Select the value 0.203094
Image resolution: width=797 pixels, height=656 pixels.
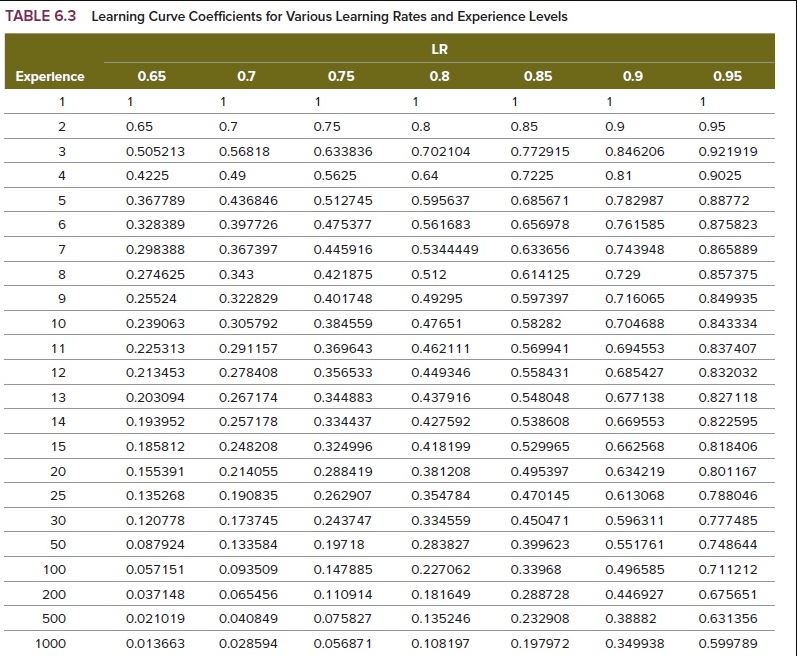tap(156, 398)
